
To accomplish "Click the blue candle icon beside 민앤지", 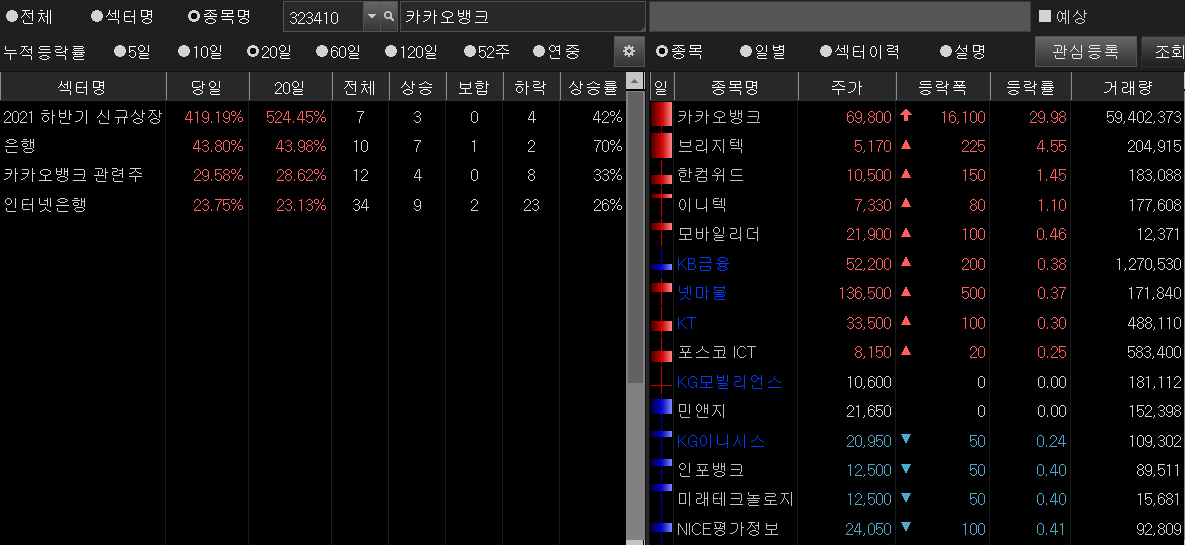I will click(x=661, y=407).
